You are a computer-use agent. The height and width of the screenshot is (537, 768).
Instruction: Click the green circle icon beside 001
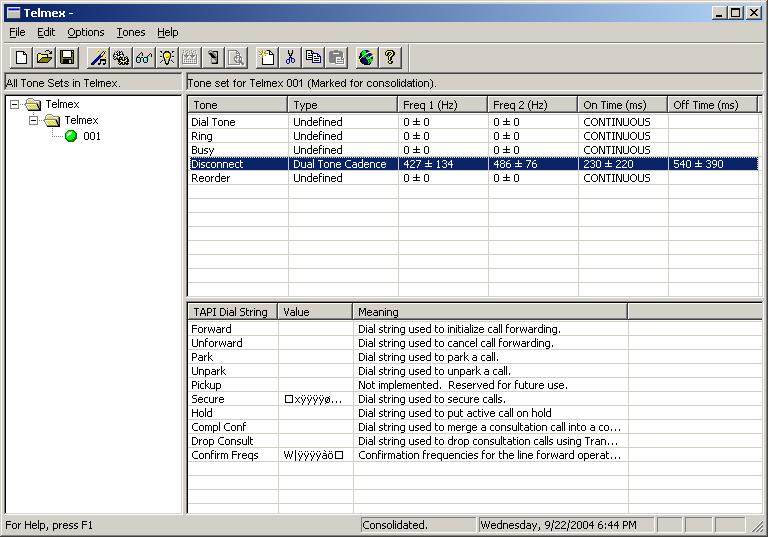coord(71,136)
